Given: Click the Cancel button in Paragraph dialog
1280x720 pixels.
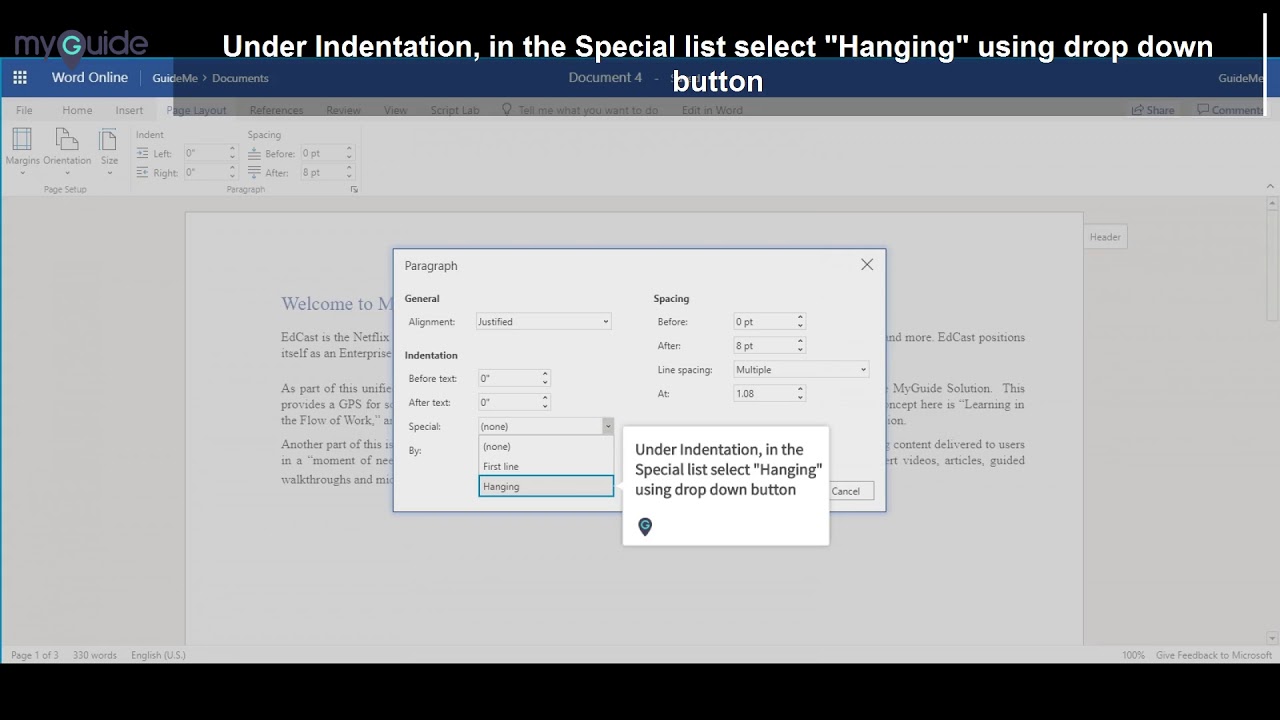Looking at the screenshot, I should click(x=846, y=491).
